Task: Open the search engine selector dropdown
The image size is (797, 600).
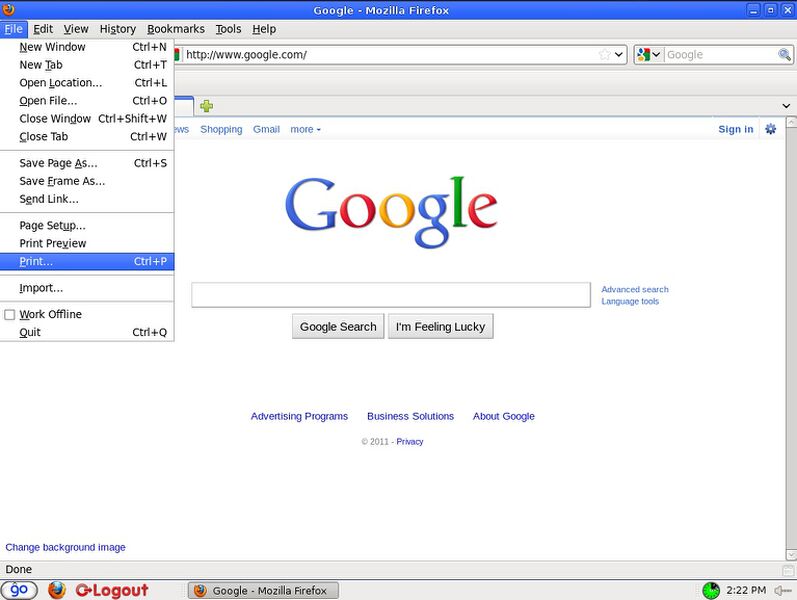Action: coord(656,54)
